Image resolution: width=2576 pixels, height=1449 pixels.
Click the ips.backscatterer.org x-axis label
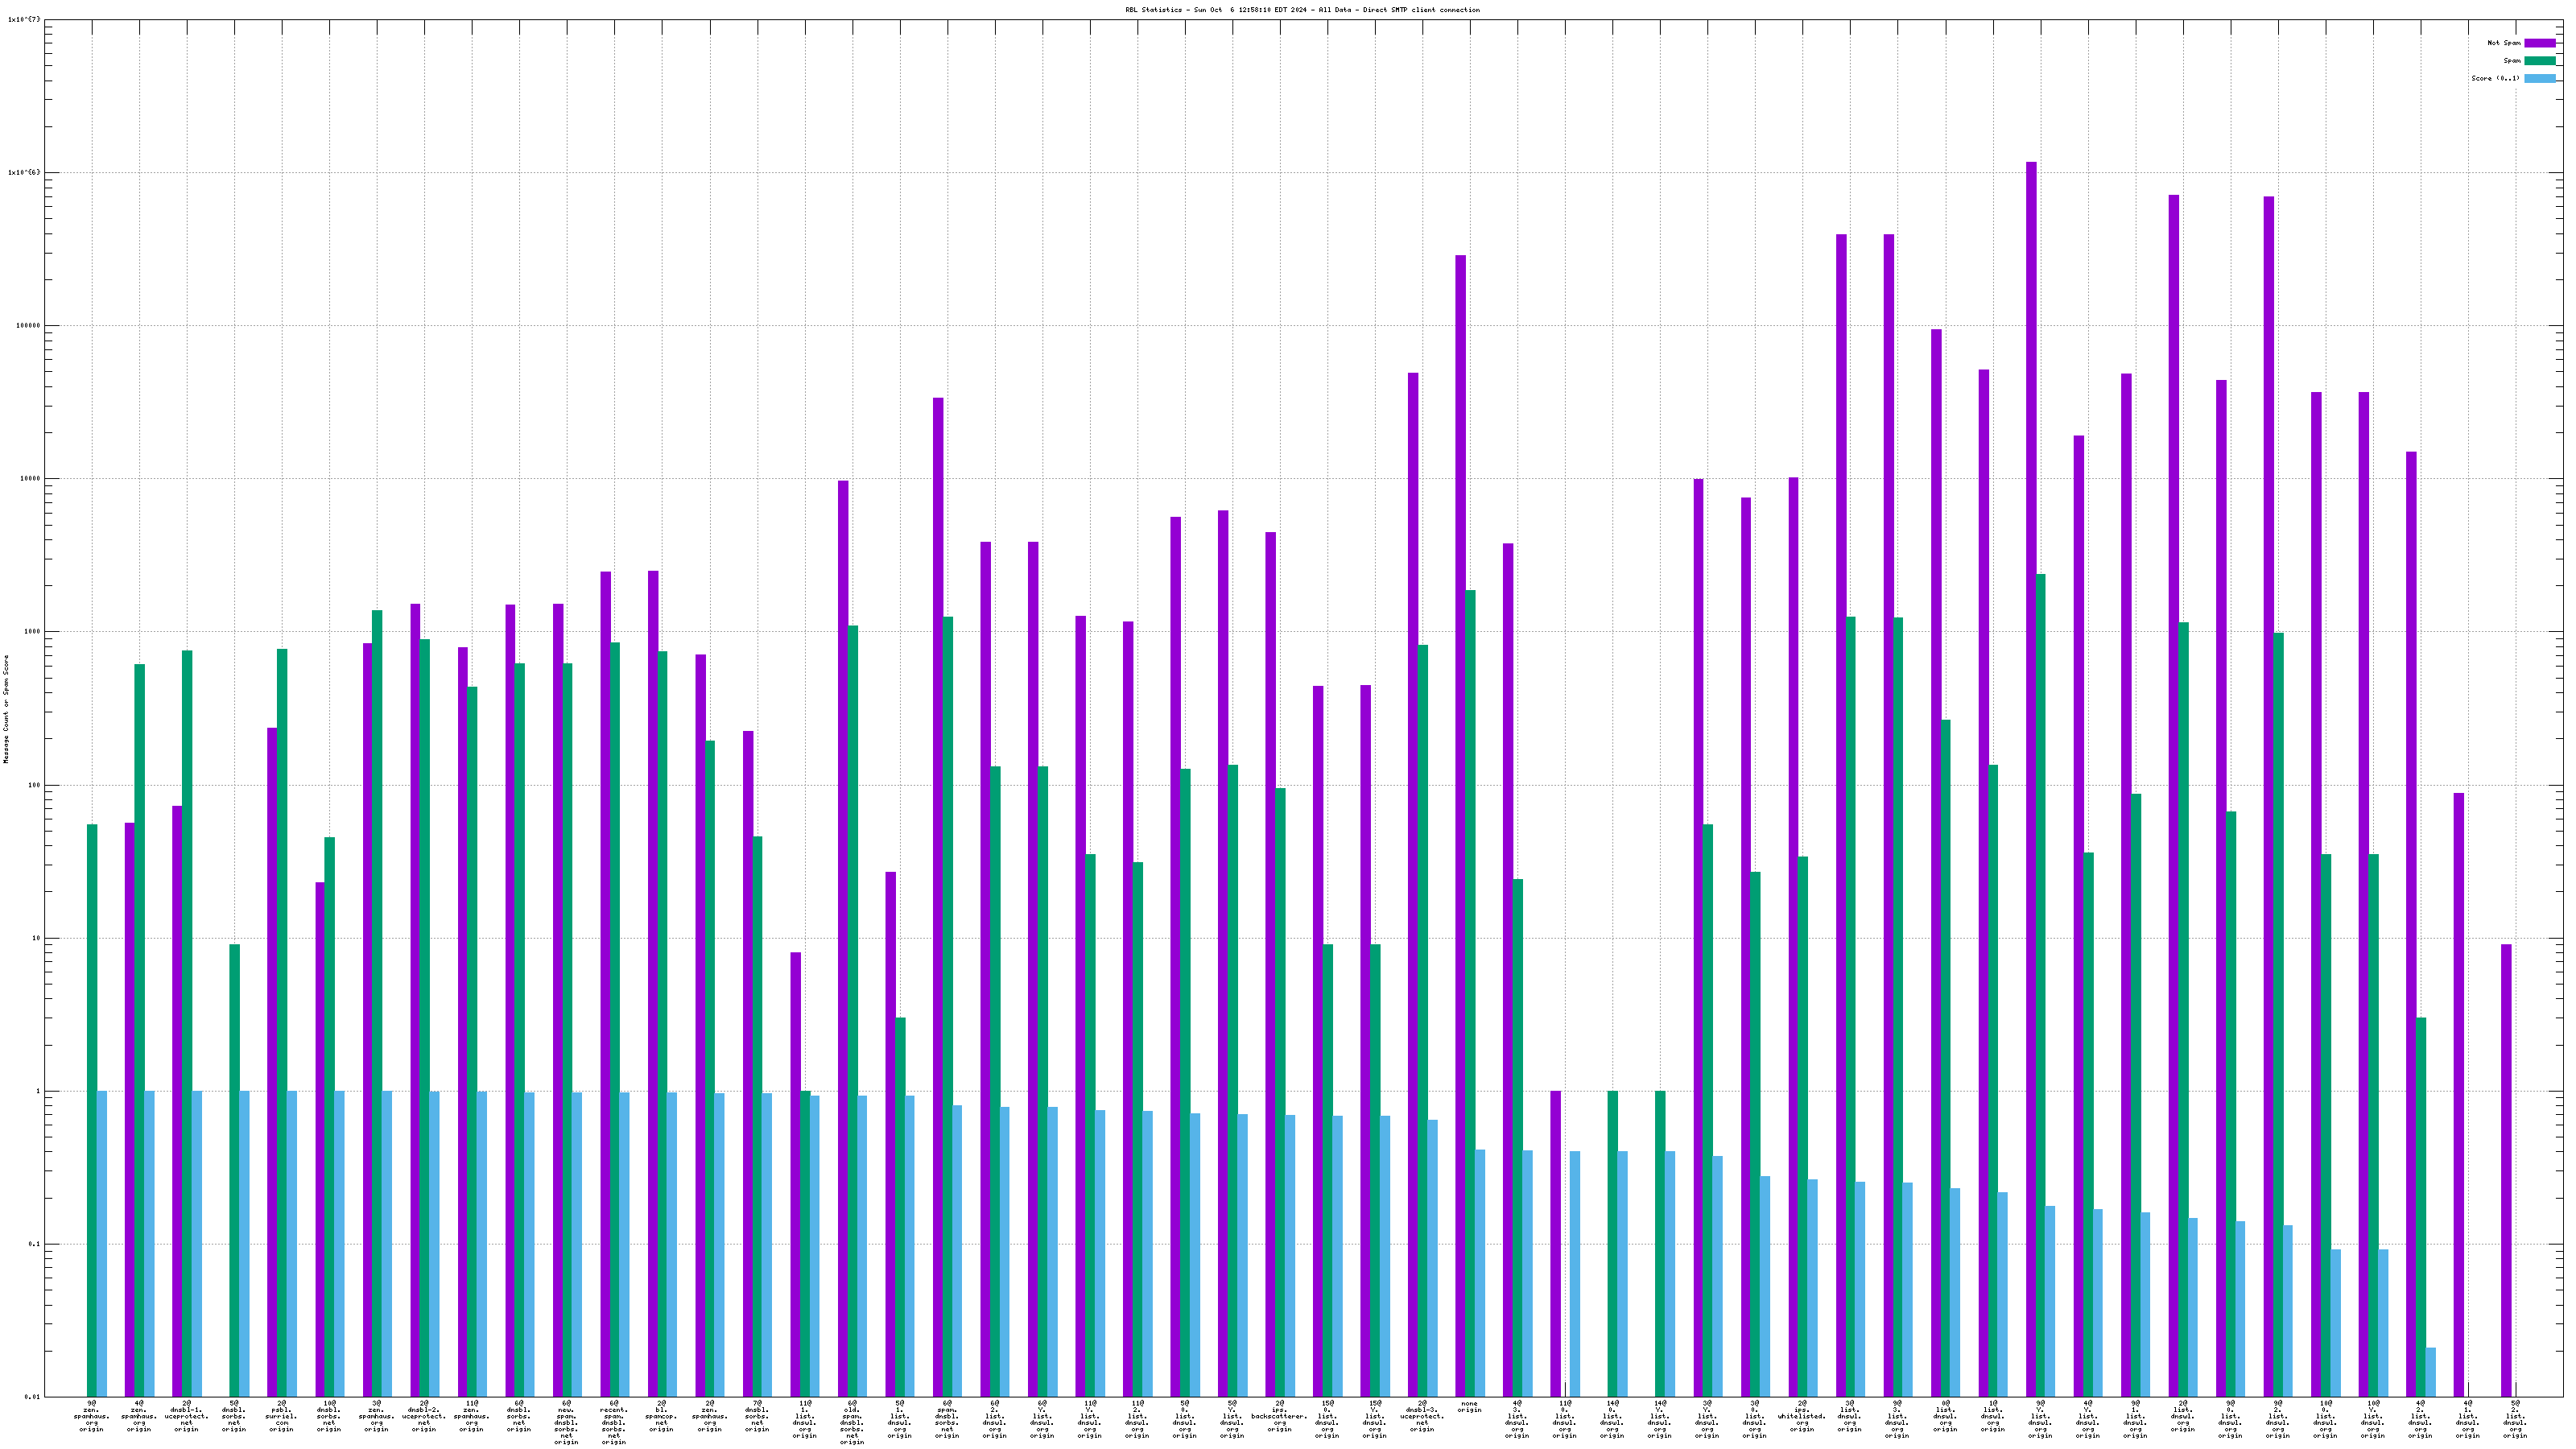click(1279, 1416)
